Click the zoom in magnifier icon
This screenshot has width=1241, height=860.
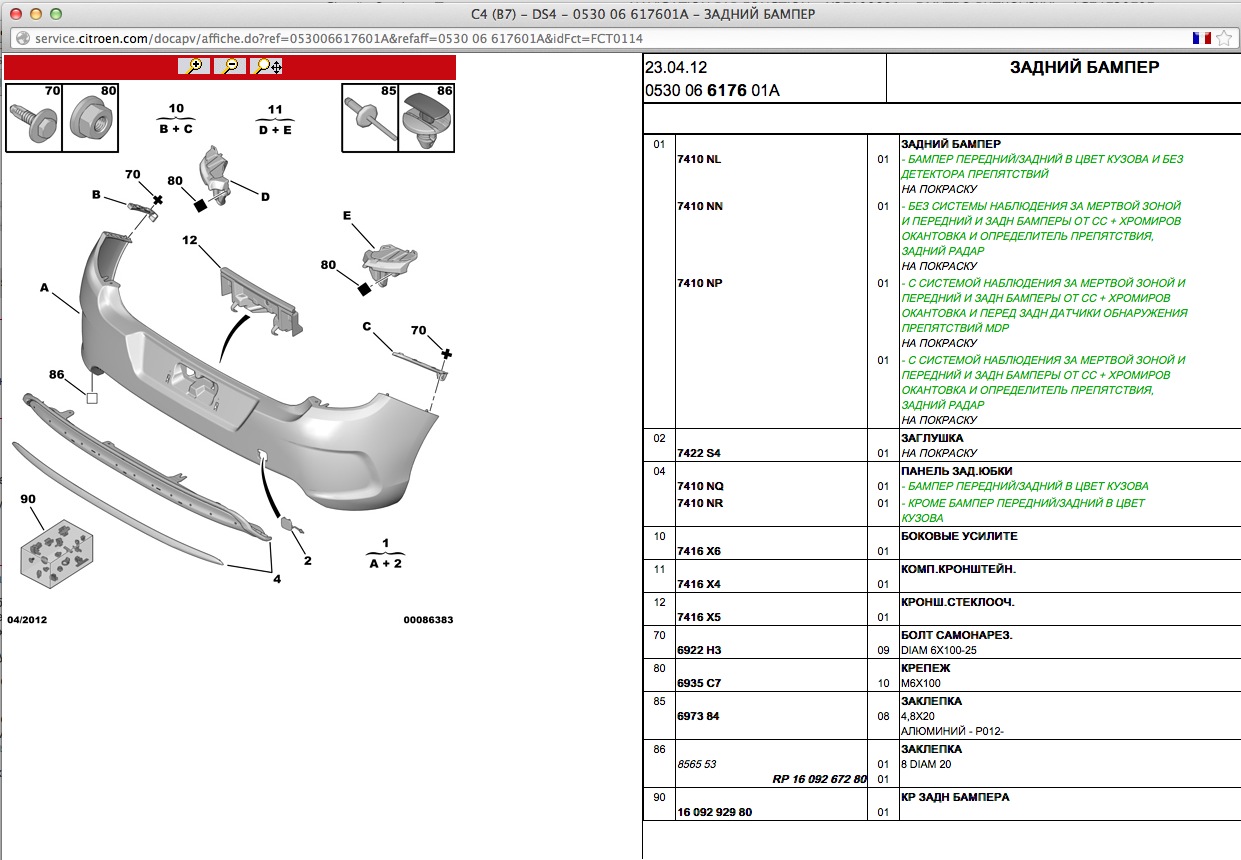point(195,66)
